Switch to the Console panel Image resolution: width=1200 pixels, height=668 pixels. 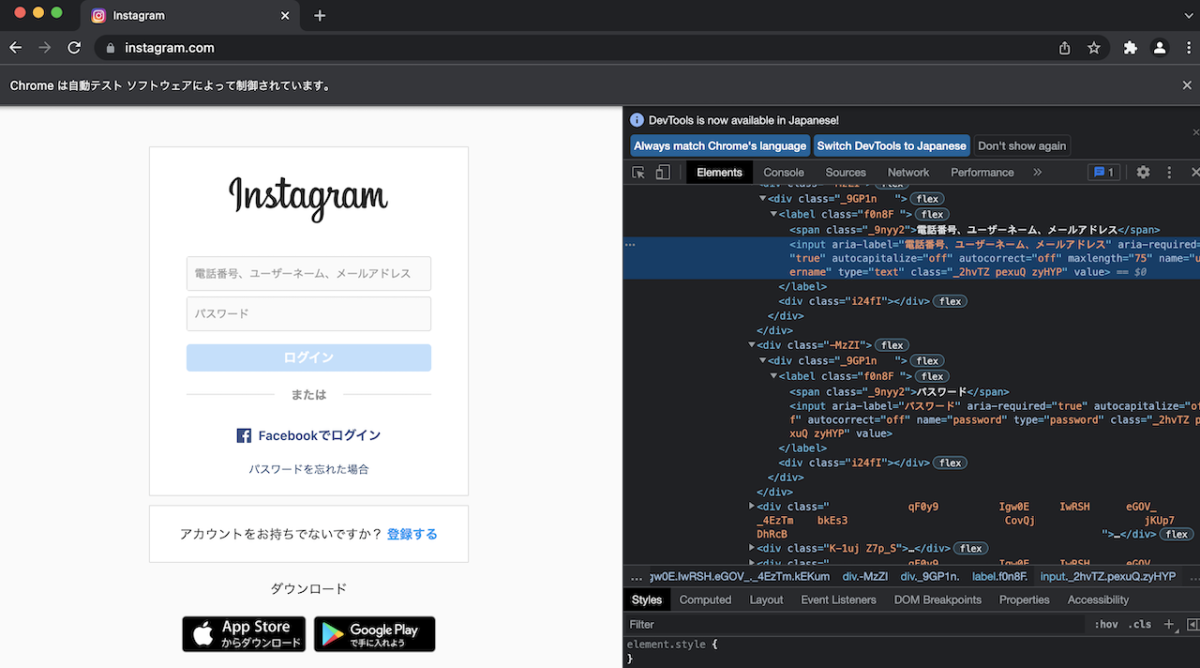point(783,171)
